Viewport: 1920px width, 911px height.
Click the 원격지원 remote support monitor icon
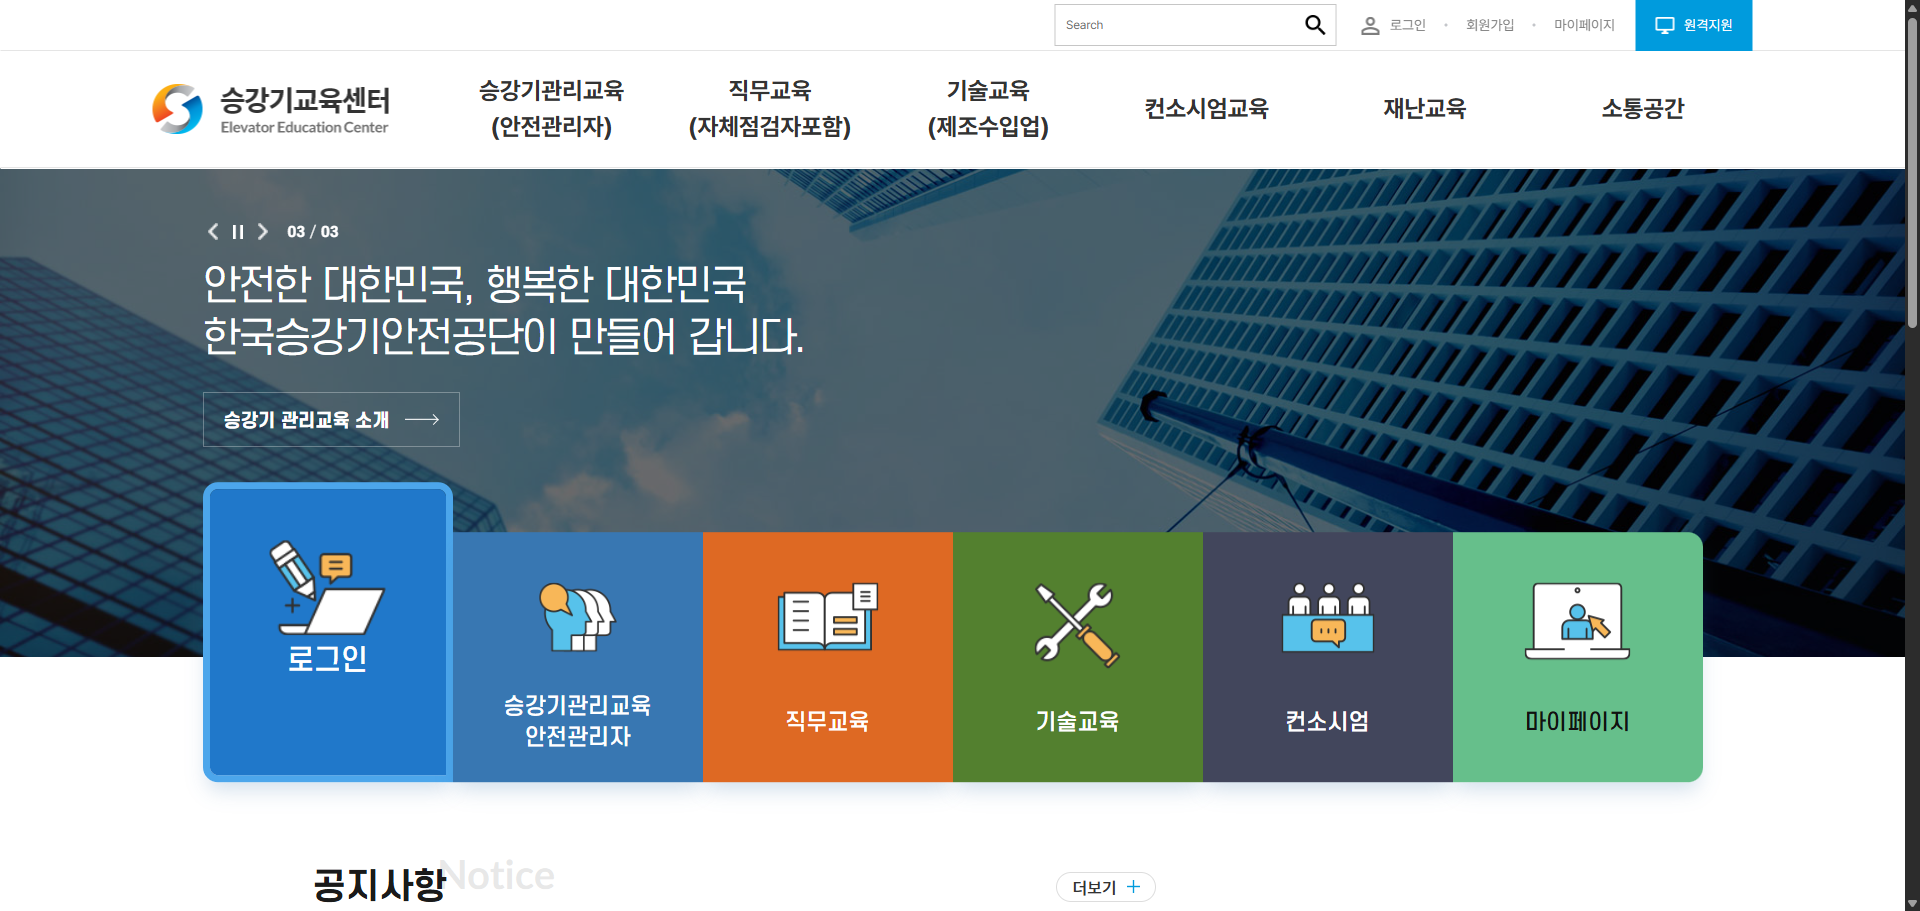pyautogui.click(x=1664, y=25)
